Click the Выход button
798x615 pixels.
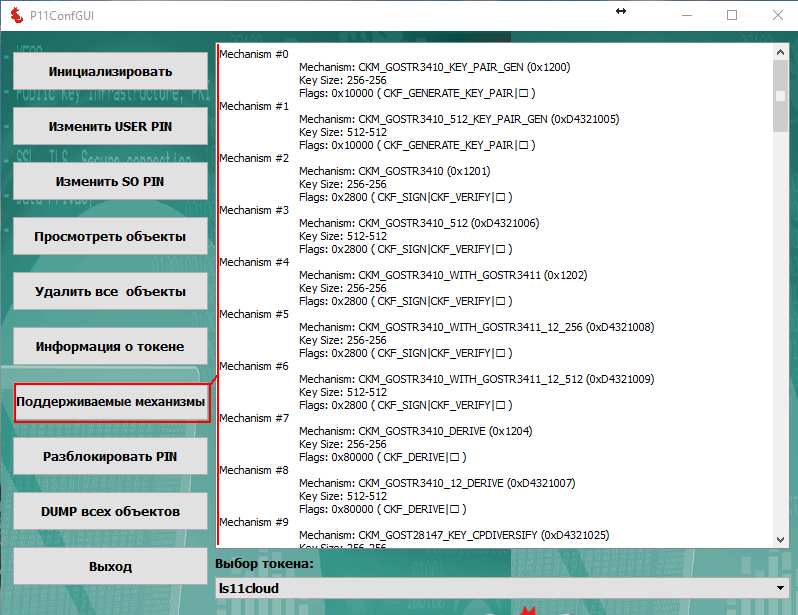coord(110,566)
